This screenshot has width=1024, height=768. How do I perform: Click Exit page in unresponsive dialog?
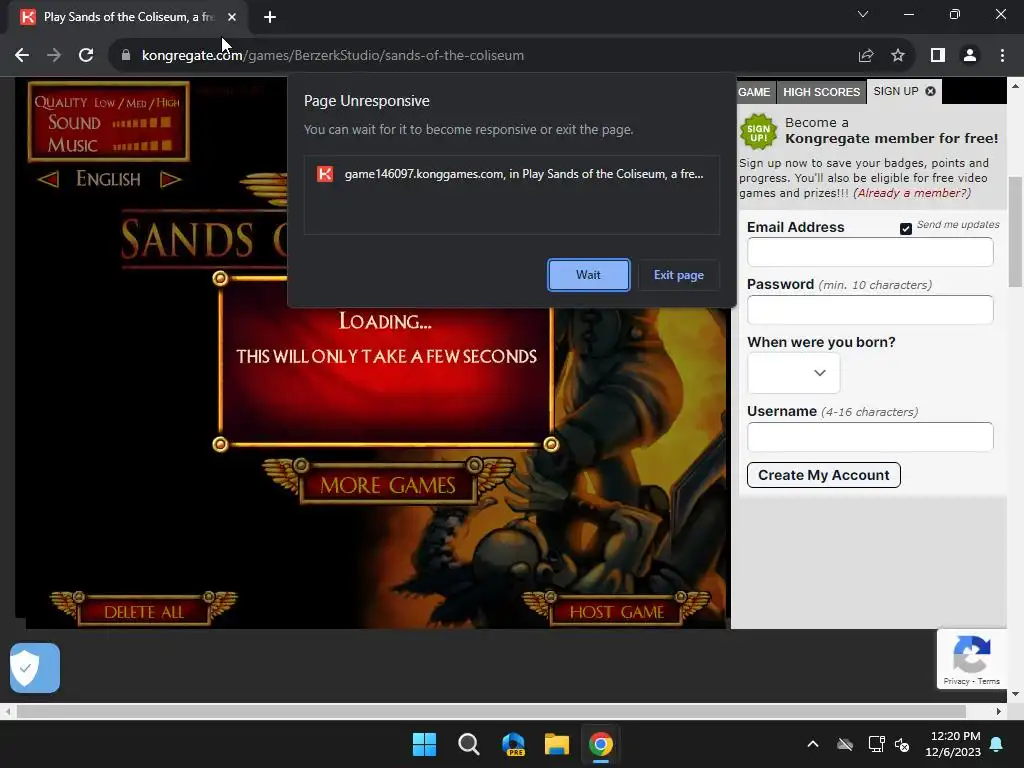tap(679, 275)
